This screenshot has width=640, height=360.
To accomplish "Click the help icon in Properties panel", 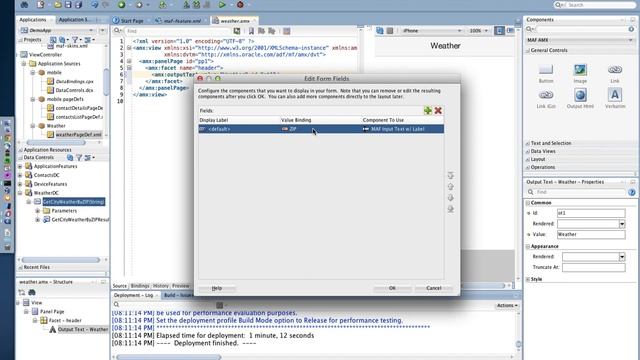I will (x=631, y=192).
